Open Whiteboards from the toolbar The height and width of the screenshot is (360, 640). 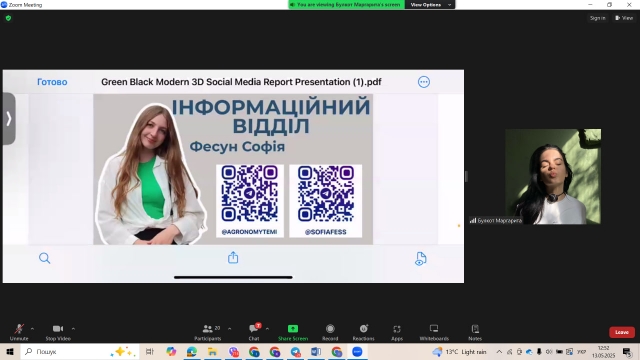pos(434,332)
